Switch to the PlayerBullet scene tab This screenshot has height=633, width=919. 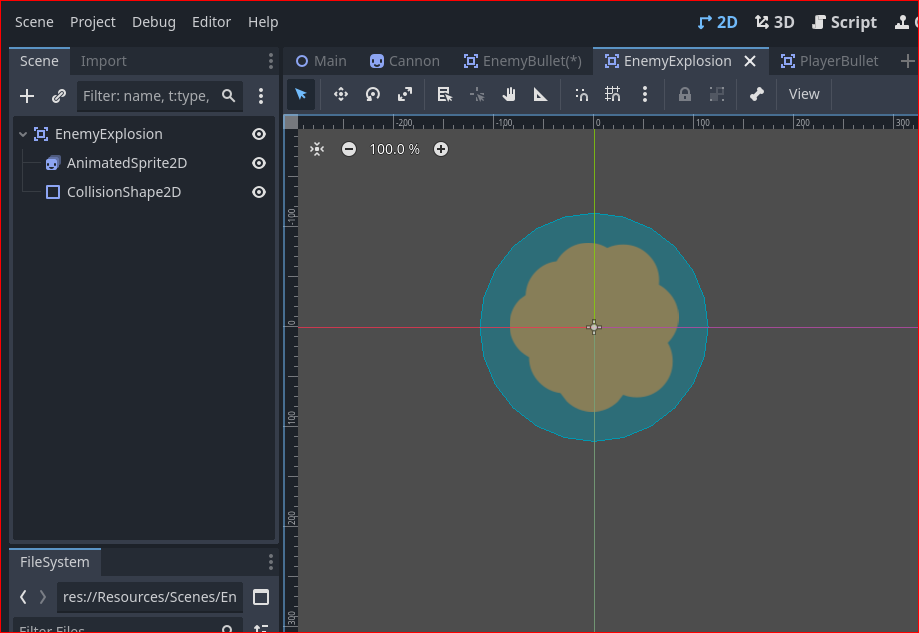coord(829,61)
